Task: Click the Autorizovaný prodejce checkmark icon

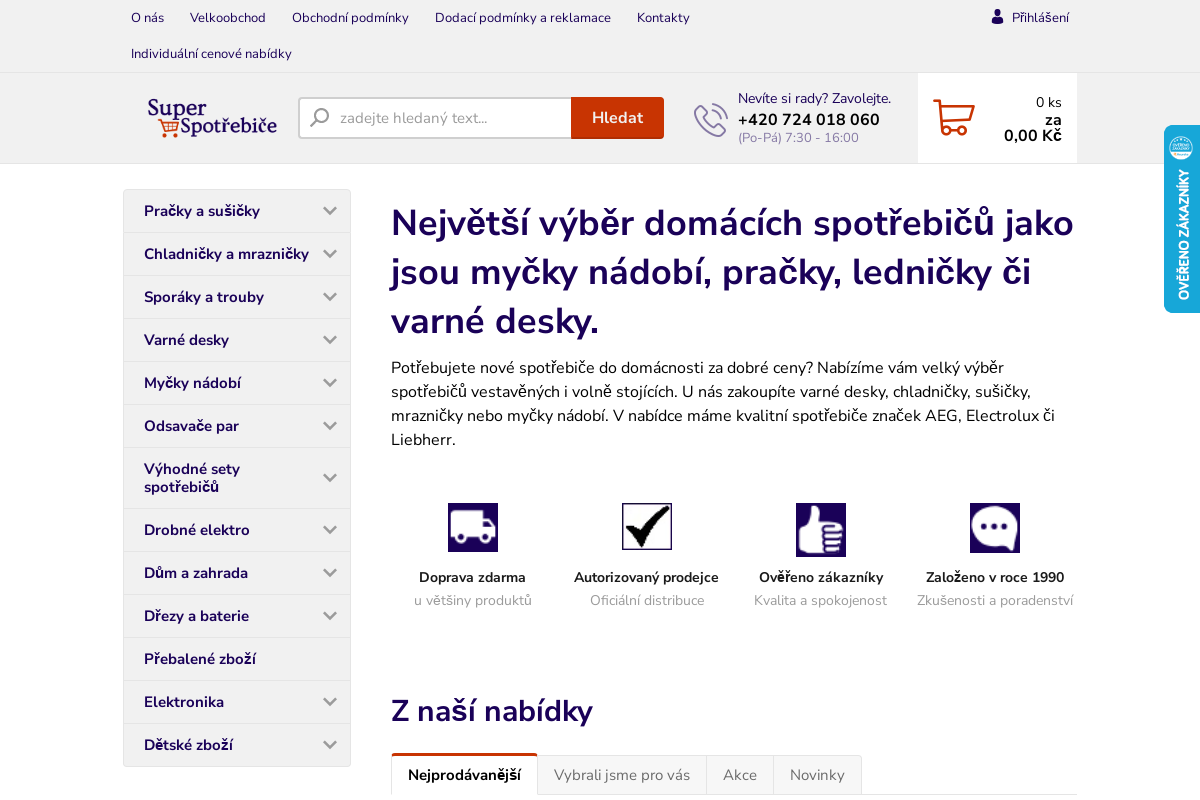Action: (646, 526)
